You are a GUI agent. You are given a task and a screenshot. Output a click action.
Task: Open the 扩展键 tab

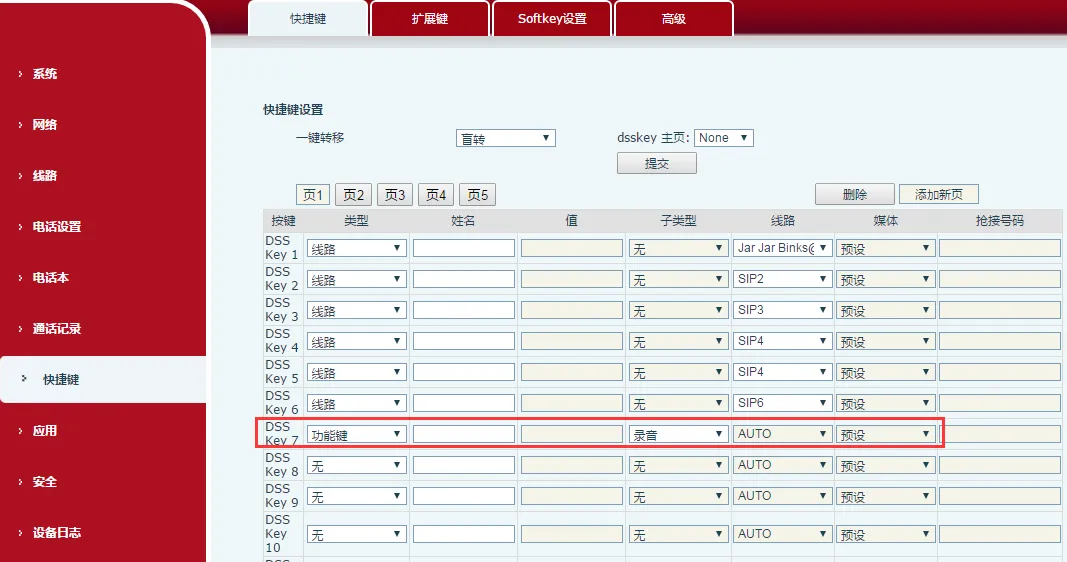[x=429, y=19]
